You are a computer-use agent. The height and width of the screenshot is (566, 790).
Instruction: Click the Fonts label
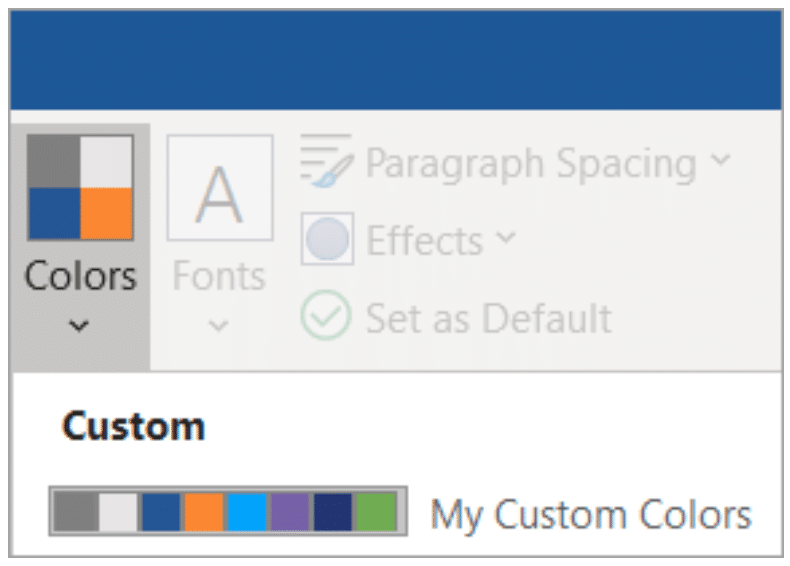[219, 276]
